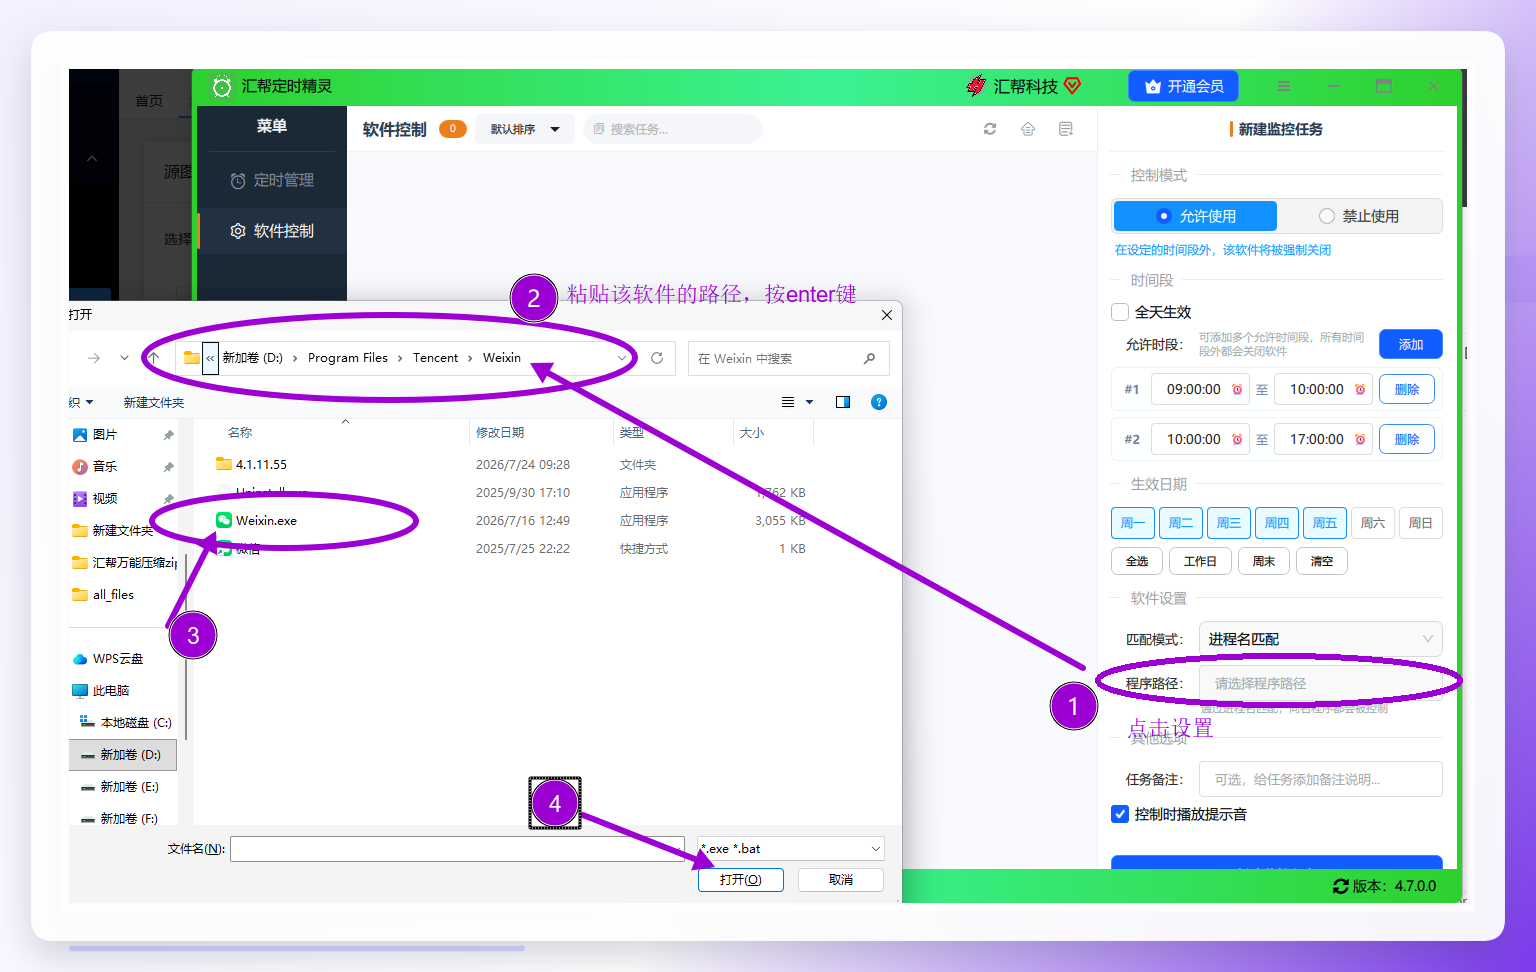
Task: Click the alarm clock app icon 汇帮定时精灵
Action: coord(222,87)
